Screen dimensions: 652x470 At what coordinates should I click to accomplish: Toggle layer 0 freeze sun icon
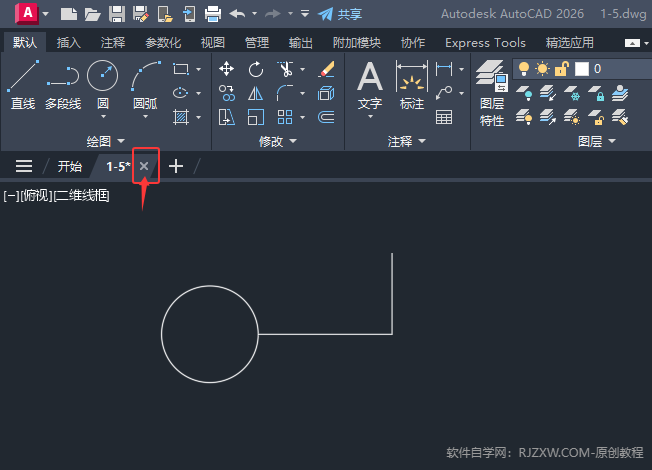[x=542, y=69]
